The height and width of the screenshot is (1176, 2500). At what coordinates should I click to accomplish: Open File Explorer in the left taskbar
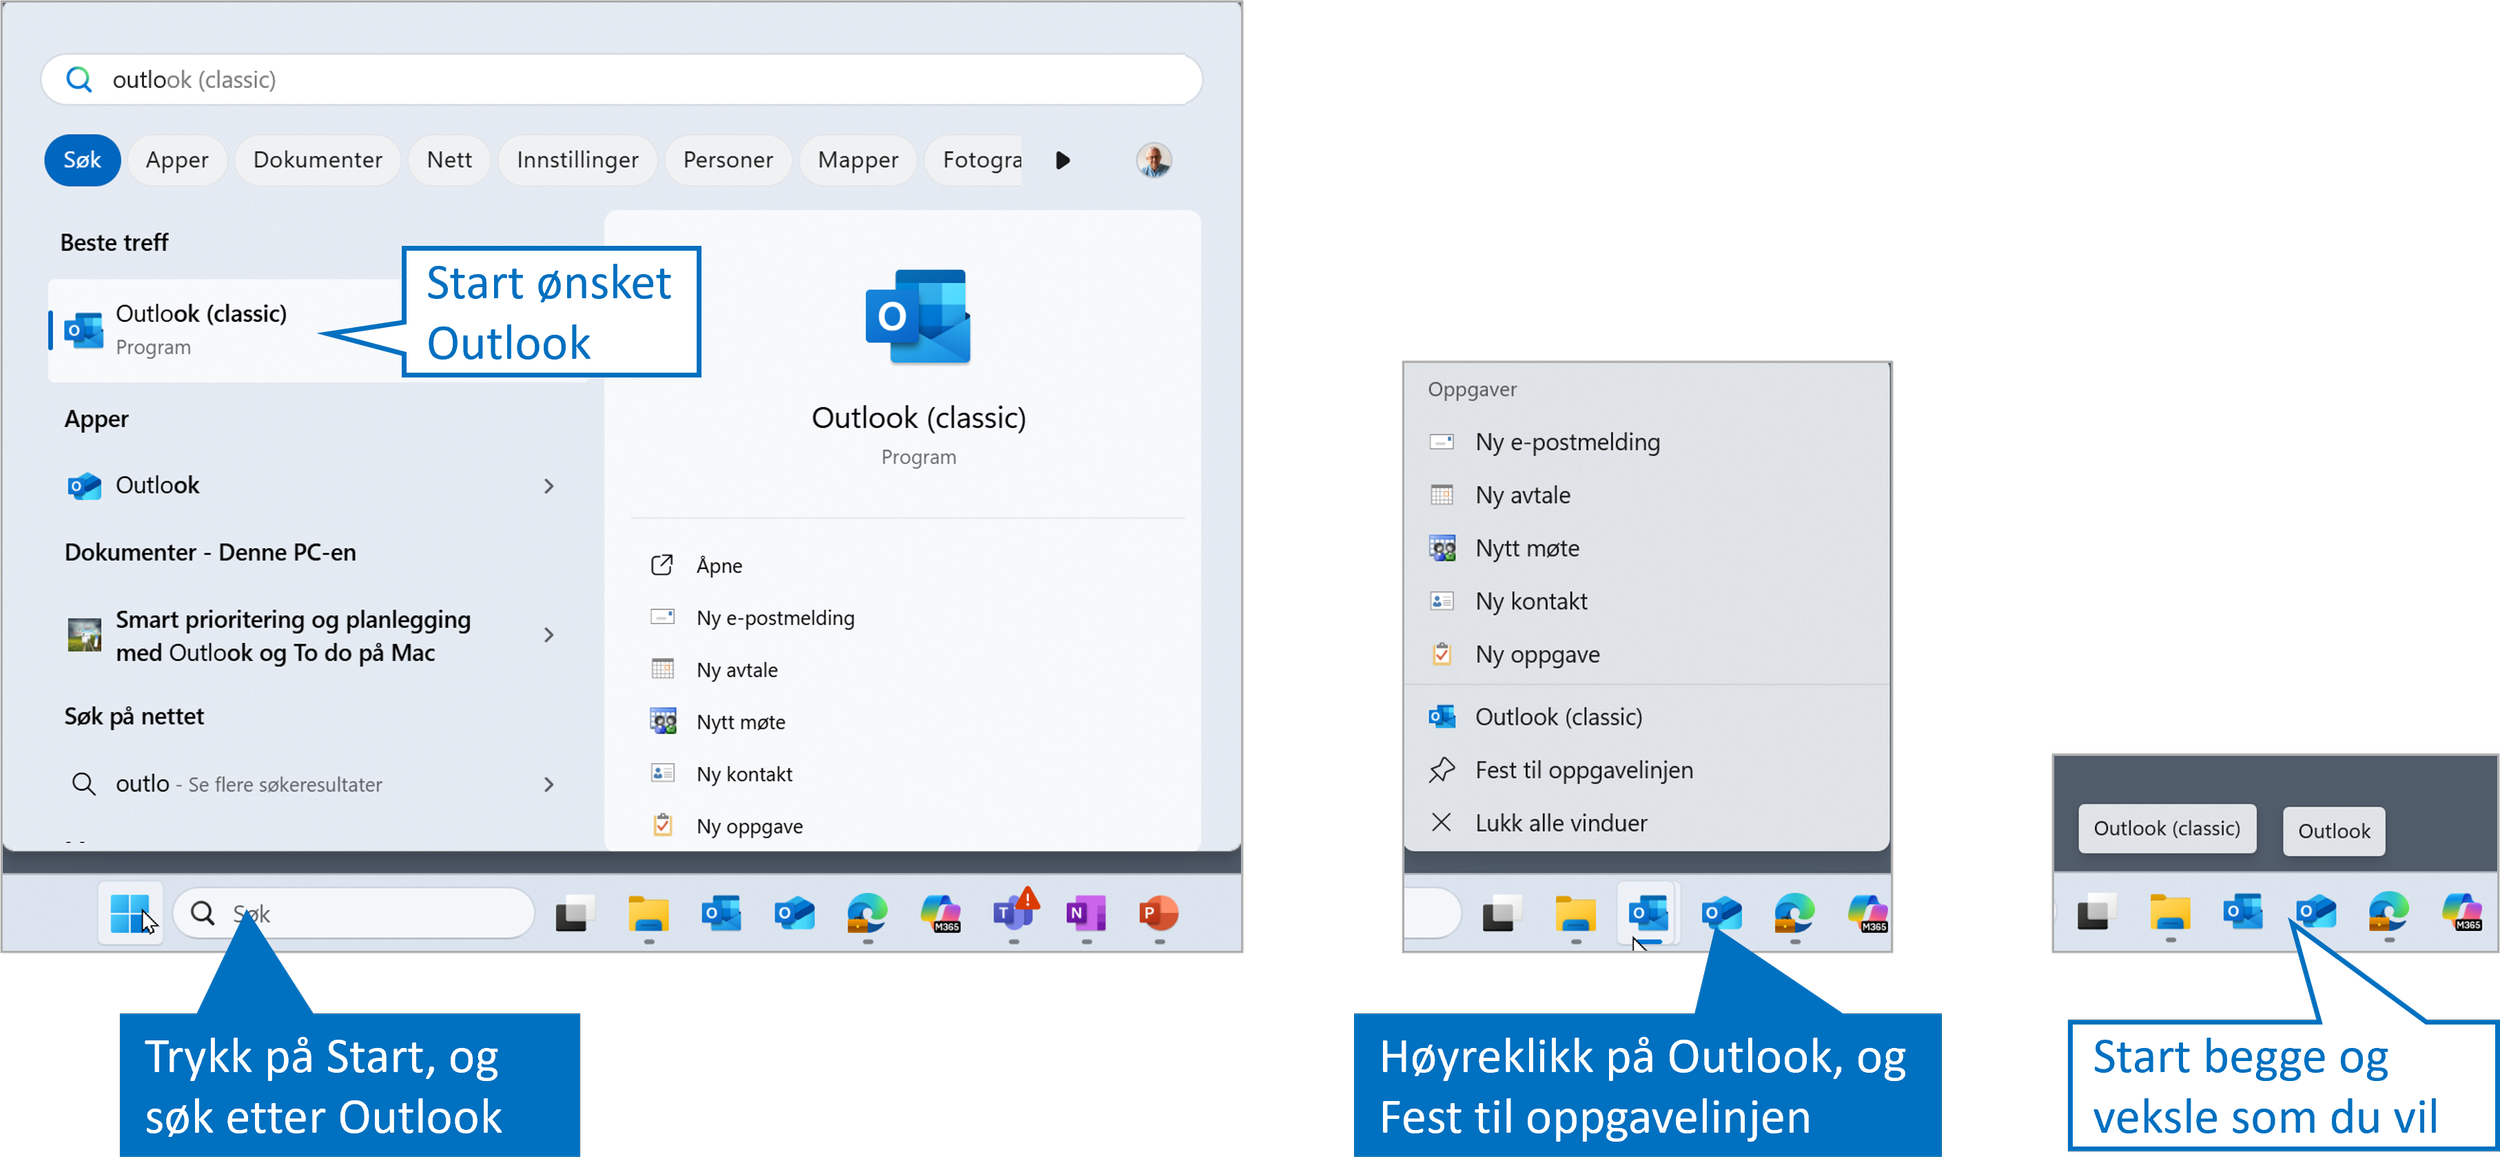coord(648,912)
